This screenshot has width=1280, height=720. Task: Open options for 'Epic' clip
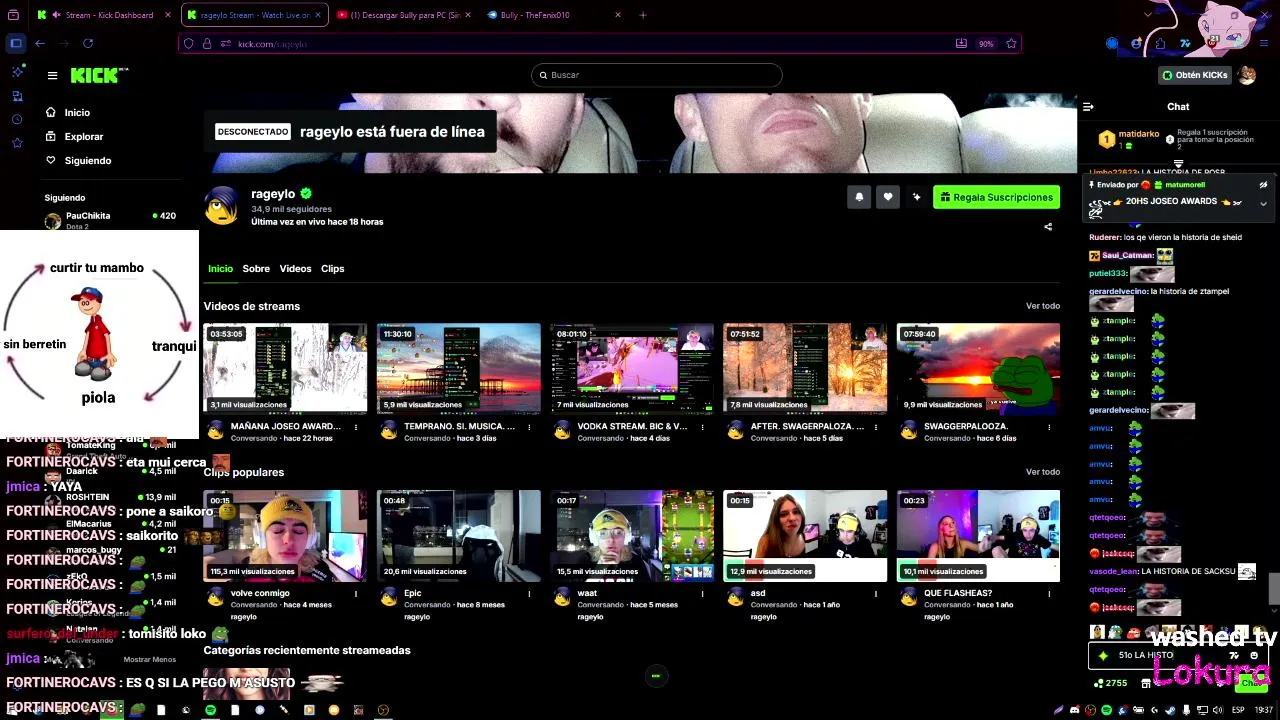529,594
